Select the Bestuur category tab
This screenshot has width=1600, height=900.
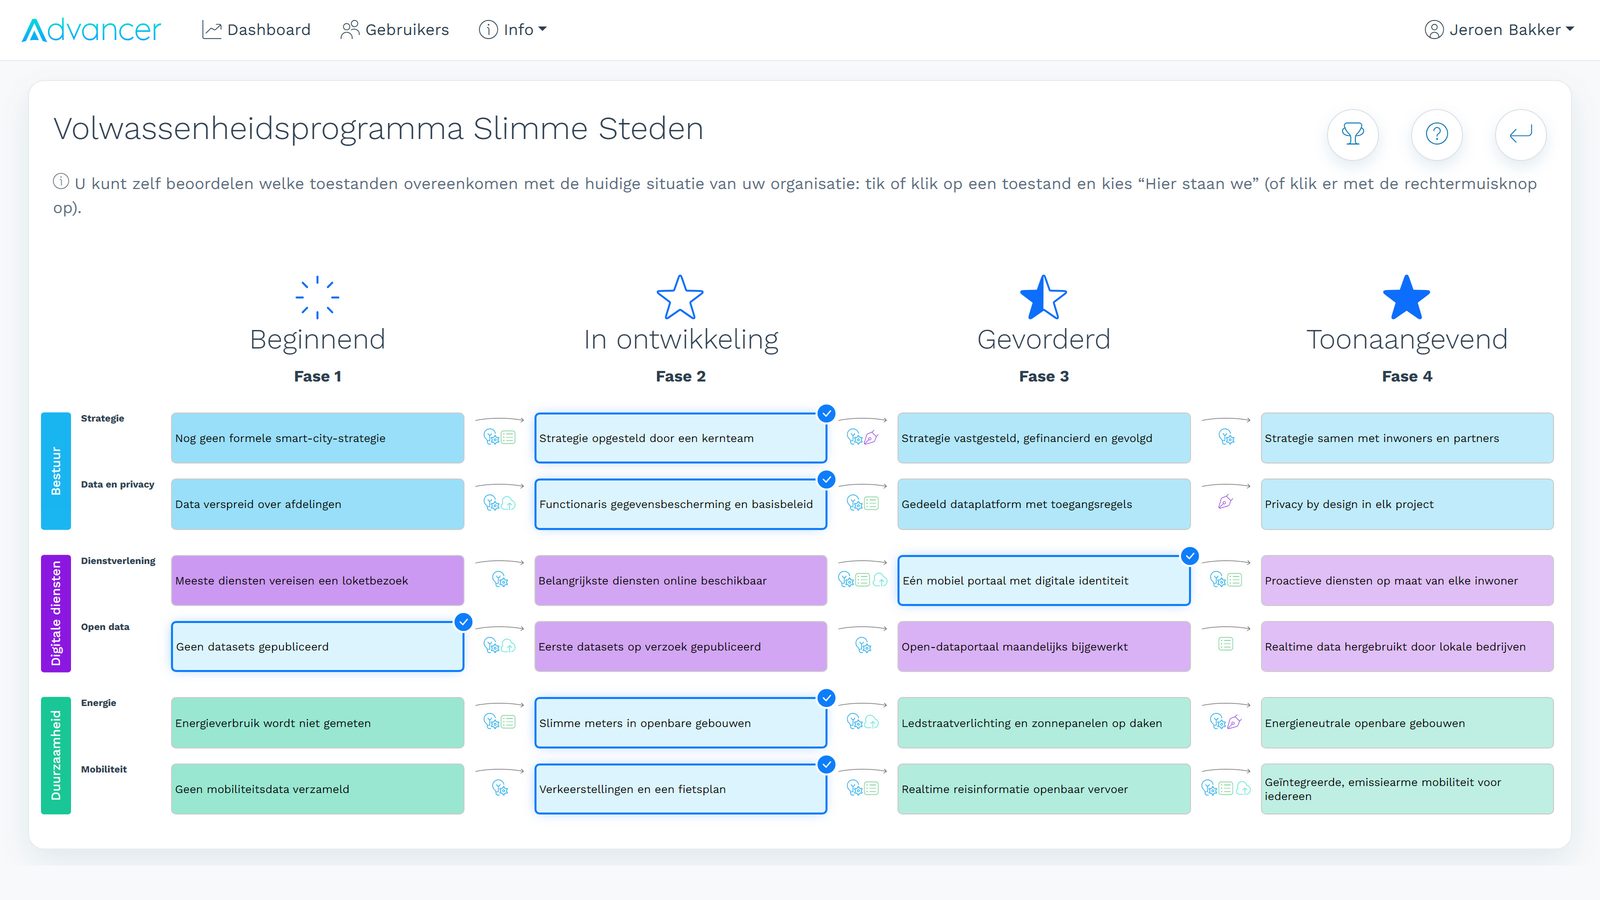(x=56, y=471)
